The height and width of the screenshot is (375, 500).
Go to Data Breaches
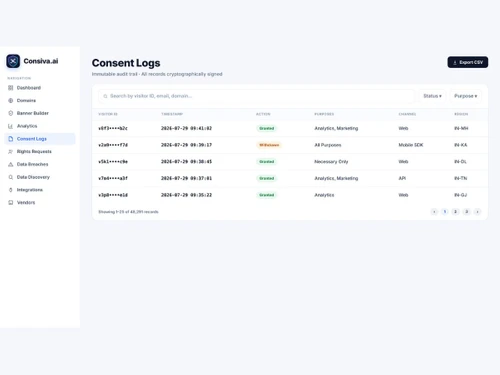(40, 164)
